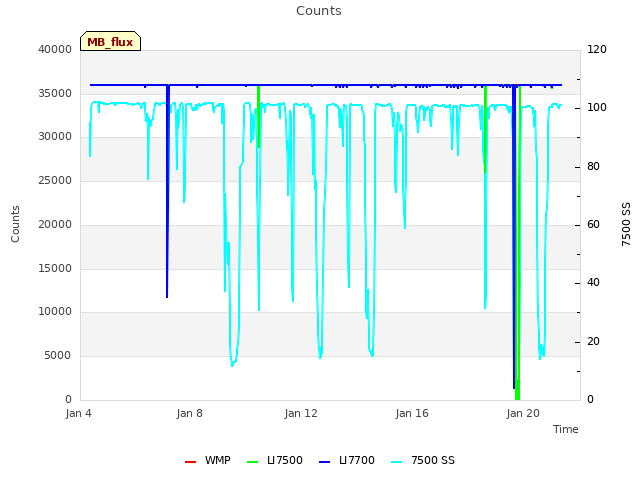The image size is (640, 480).
Task: Click the 20000 left axis value
Action: coord(55,224)
